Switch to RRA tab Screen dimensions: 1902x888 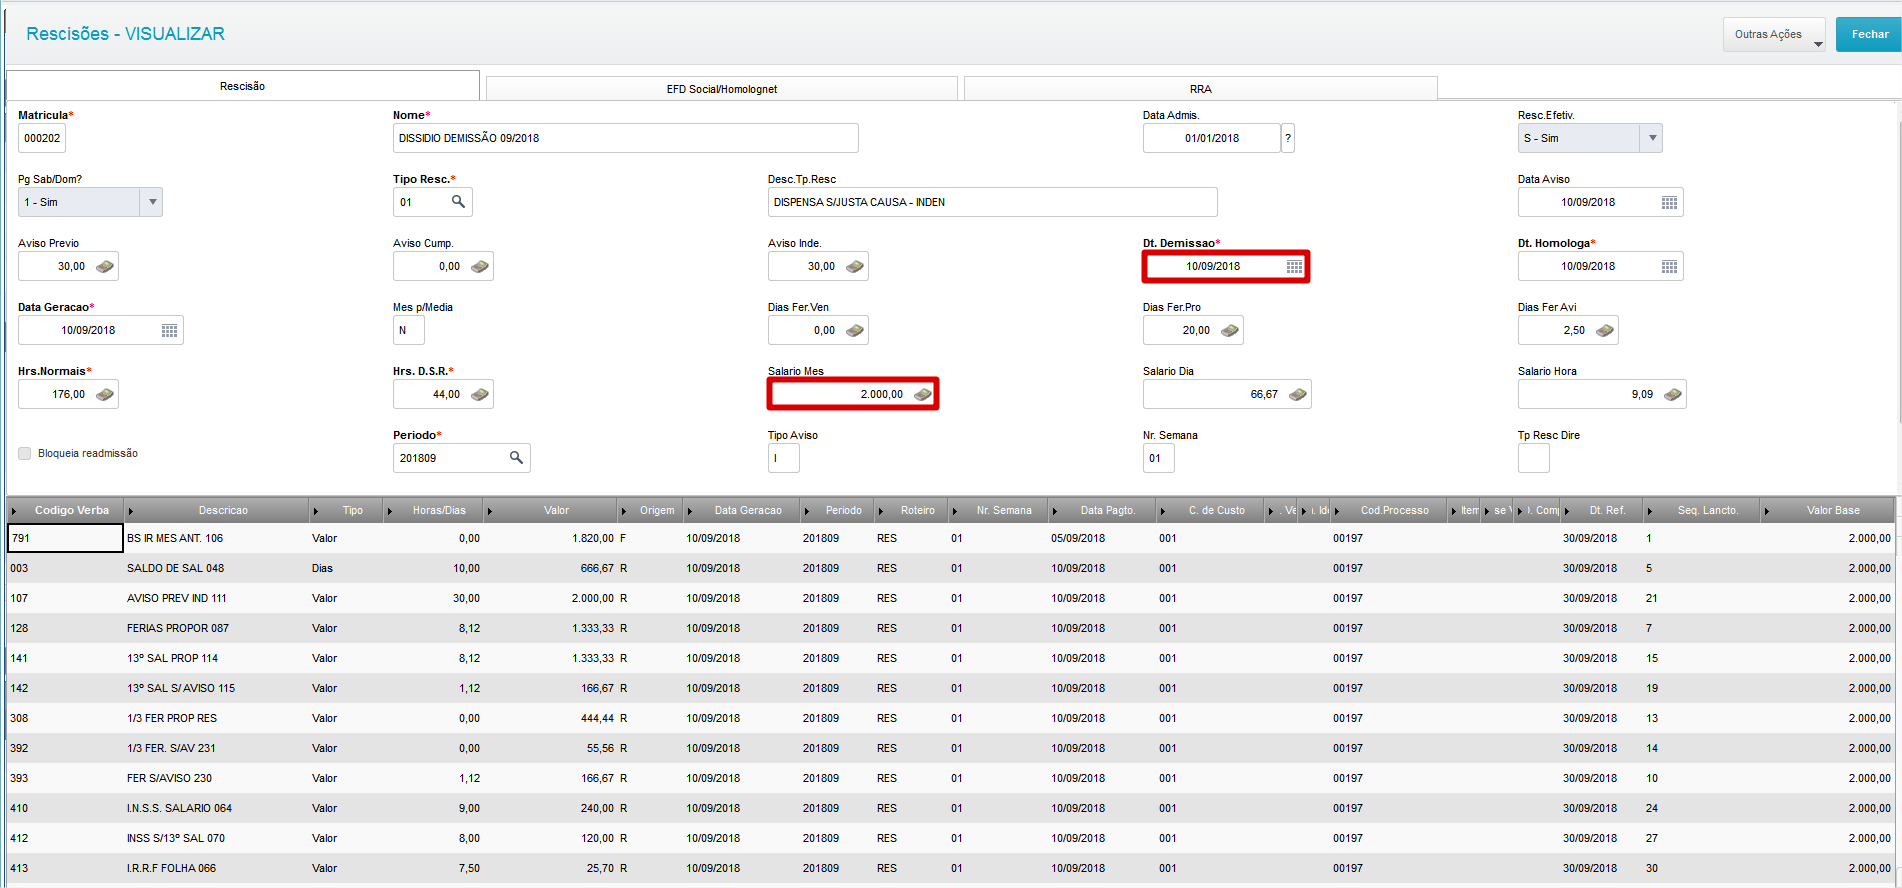tap(1201, 89)
